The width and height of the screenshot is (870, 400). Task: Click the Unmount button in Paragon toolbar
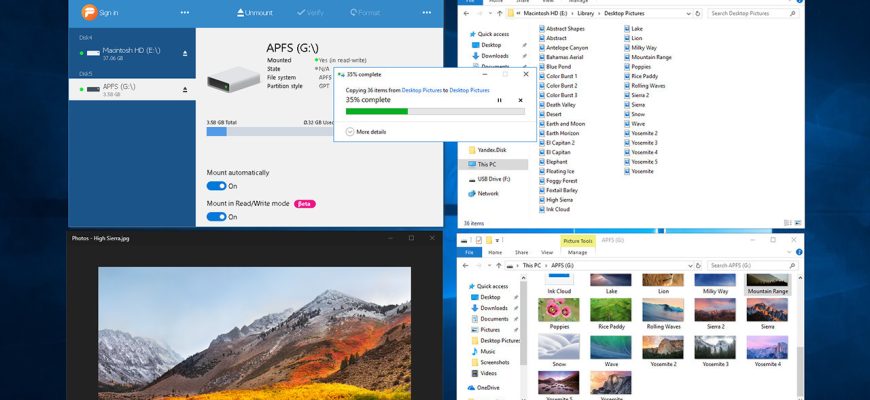click(x=256, y=13)
